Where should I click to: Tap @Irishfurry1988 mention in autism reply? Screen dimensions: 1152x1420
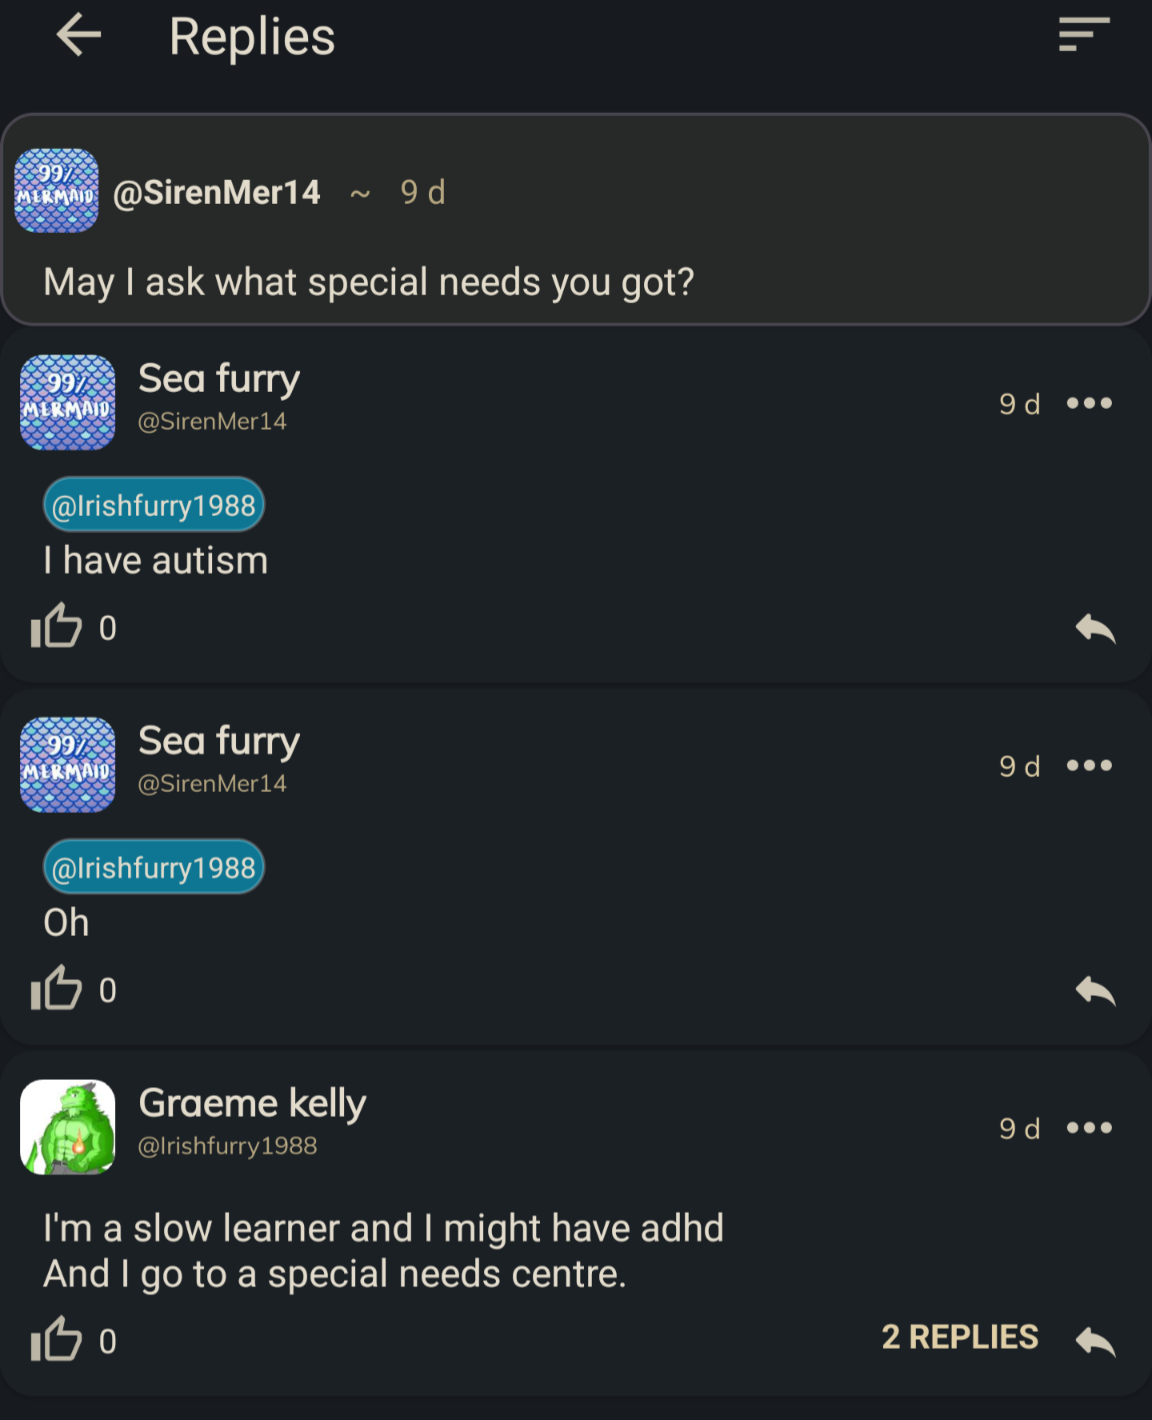point(153,506)
